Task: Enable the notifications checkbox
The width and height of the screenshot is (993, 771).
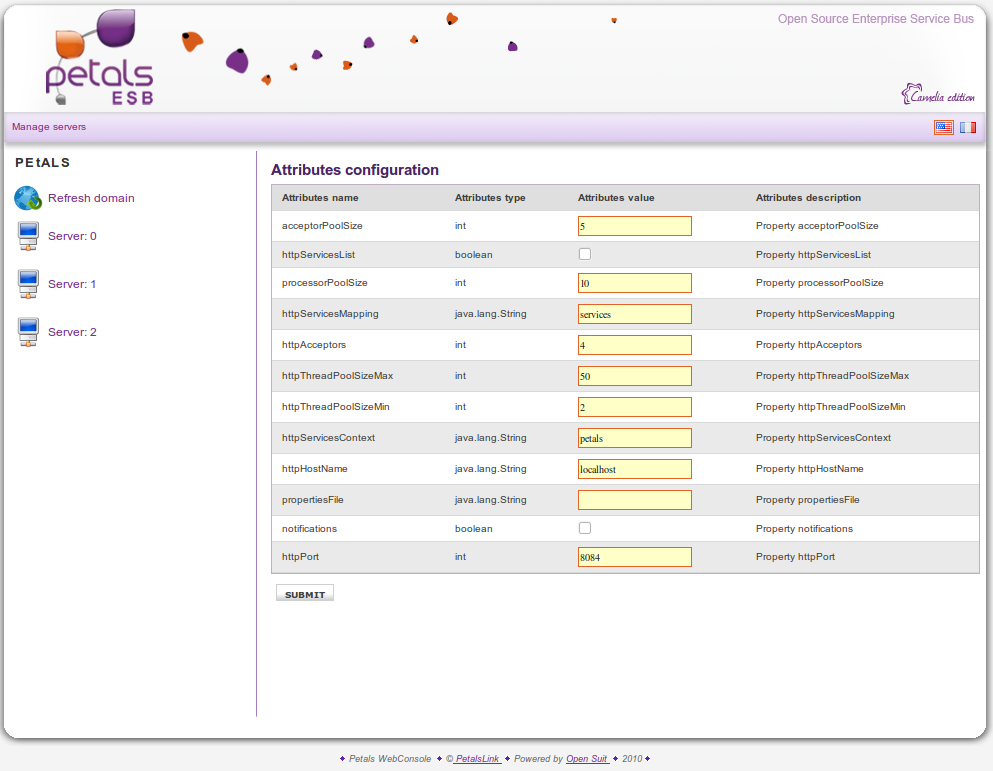Action: [x=585, y=528]
